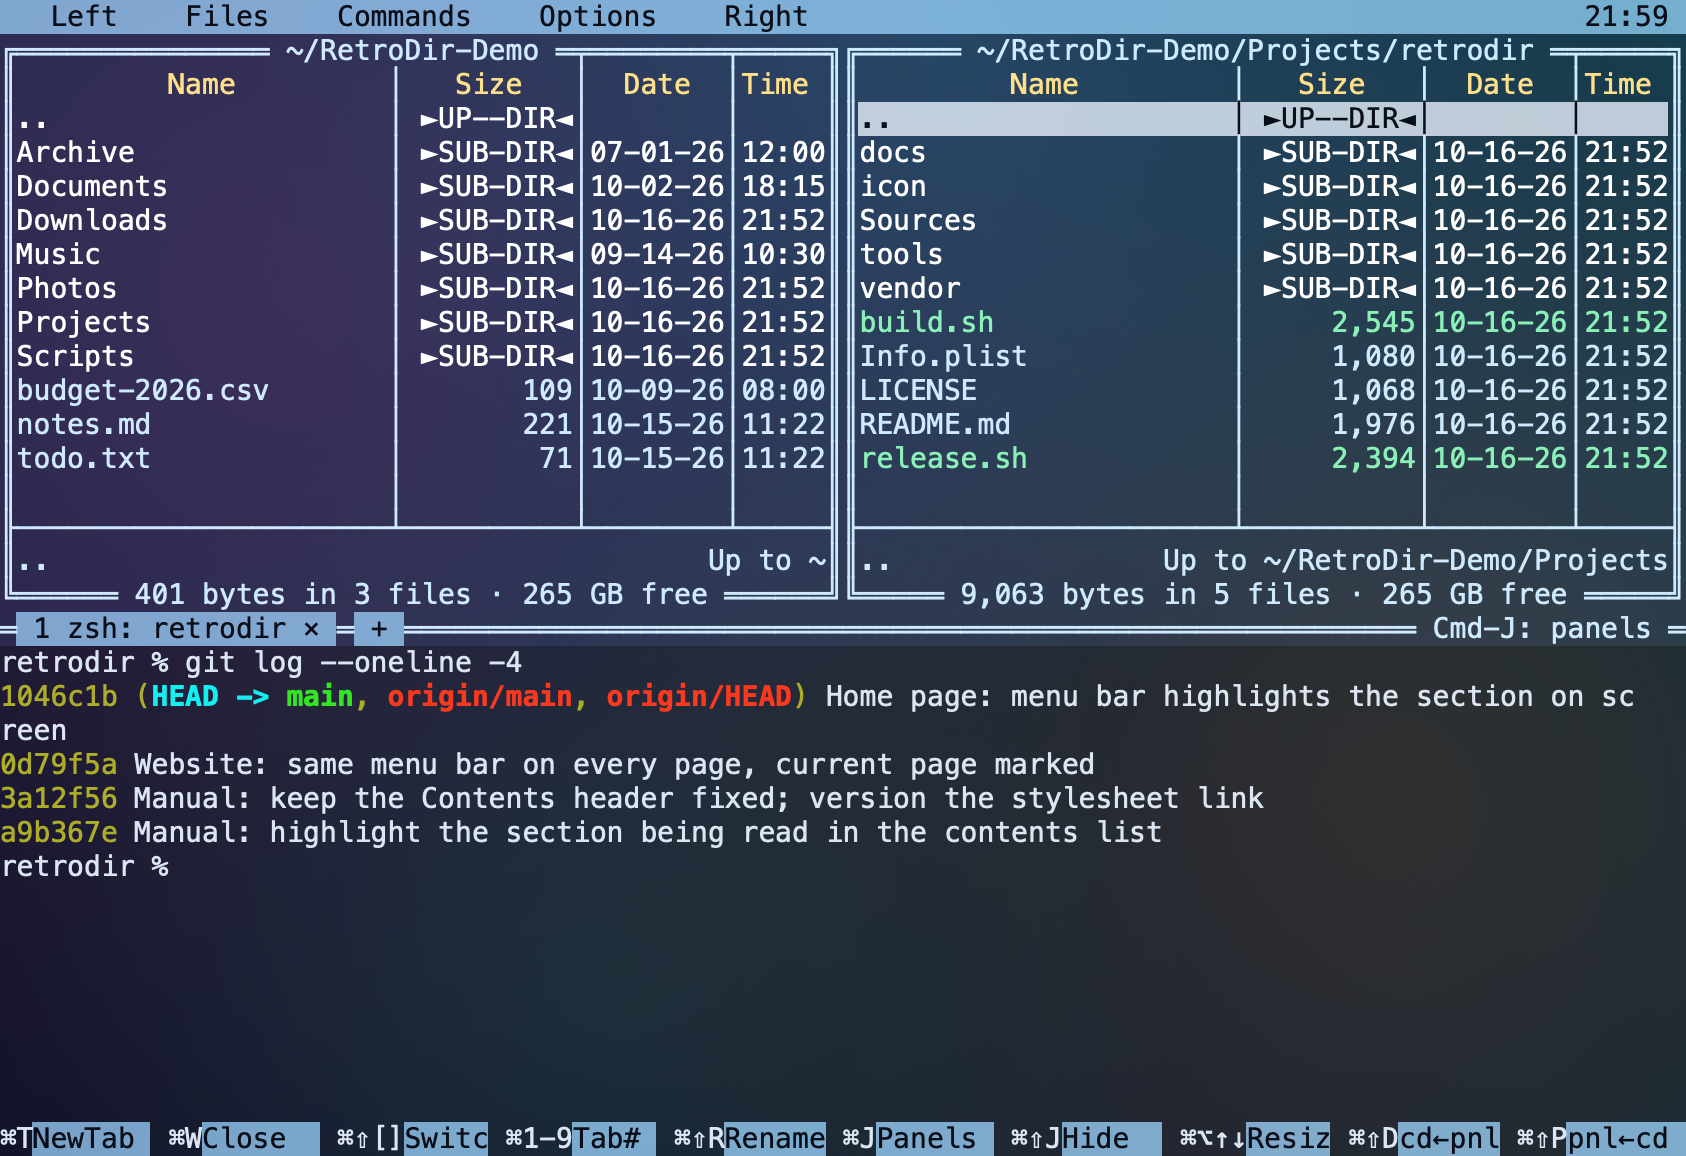Select budget-2026.csv file
The width and height of the screenshot is (1686, 1156).
(x=421, y=390)
